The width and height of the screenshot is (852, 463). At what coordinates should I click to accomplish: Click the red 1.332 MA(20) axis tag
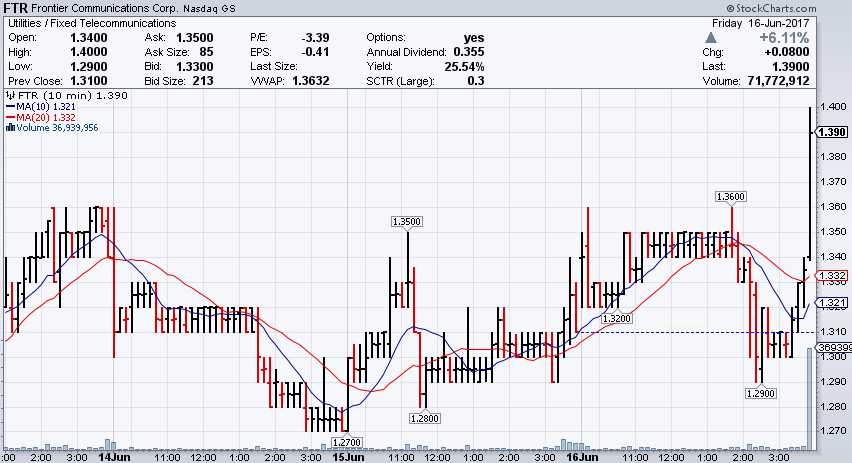click(832, 276)
